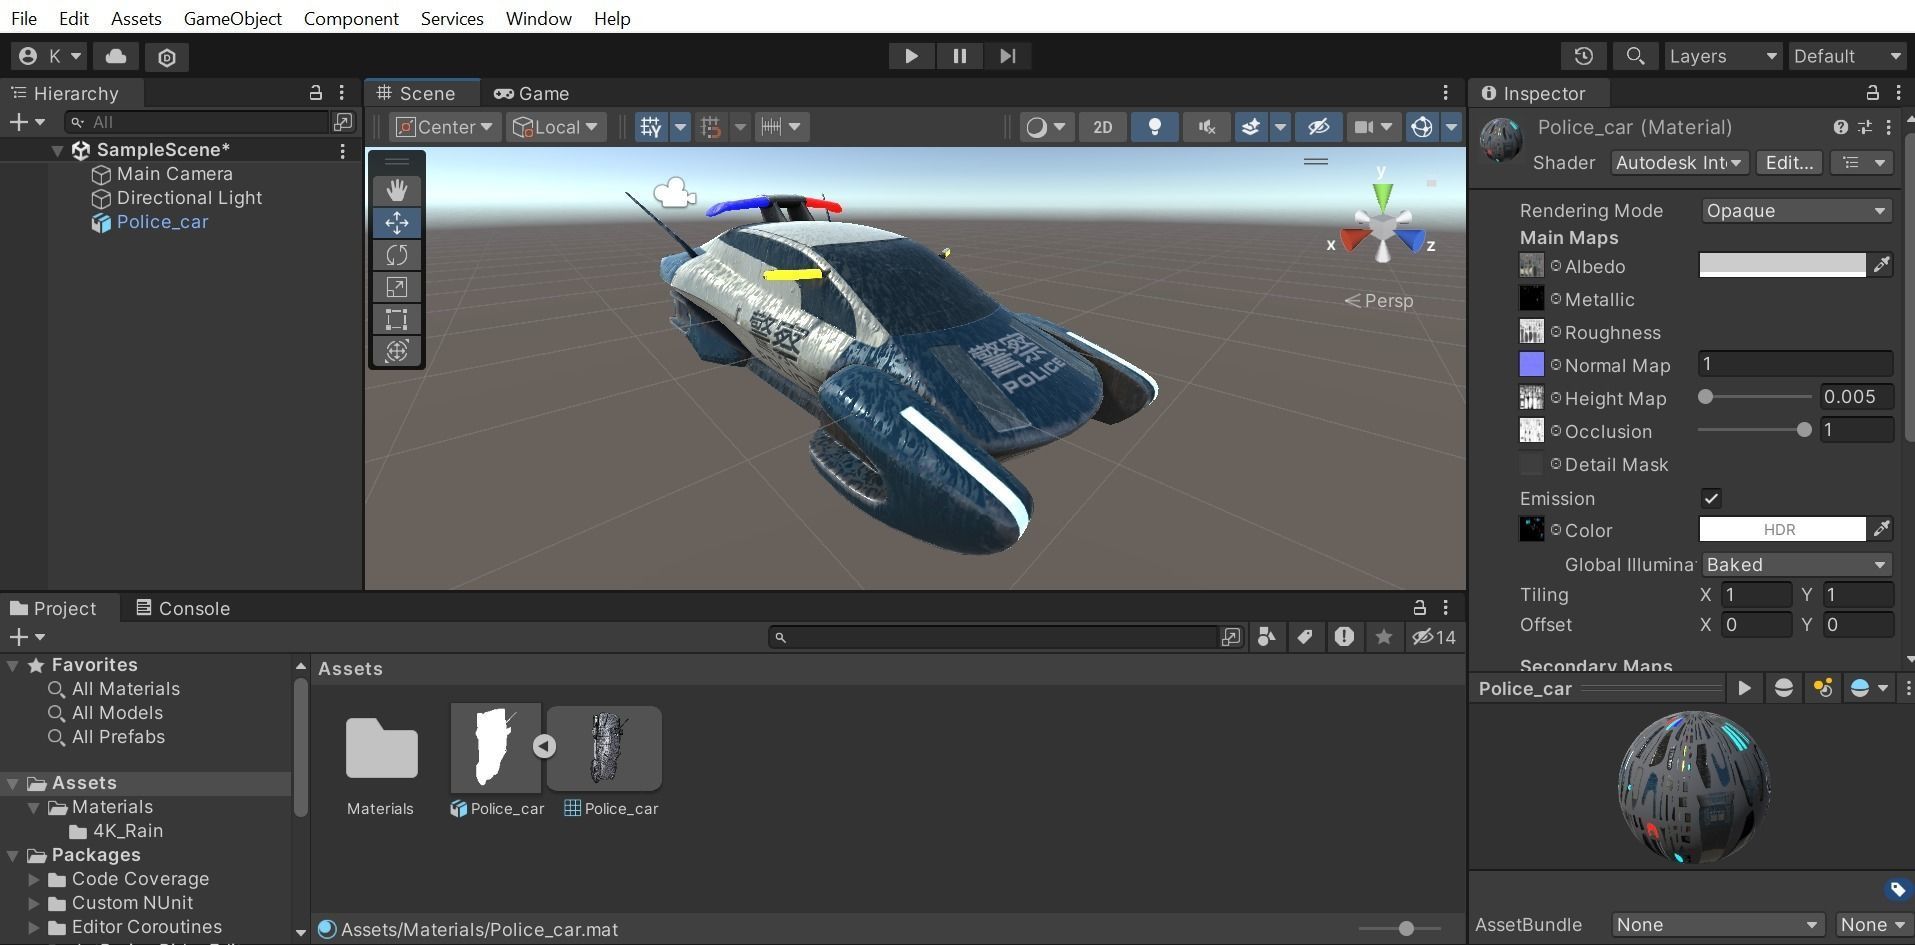1915x945 pixels.
Task: Open the Layers dropdown
Action: tap(1722, 56)
